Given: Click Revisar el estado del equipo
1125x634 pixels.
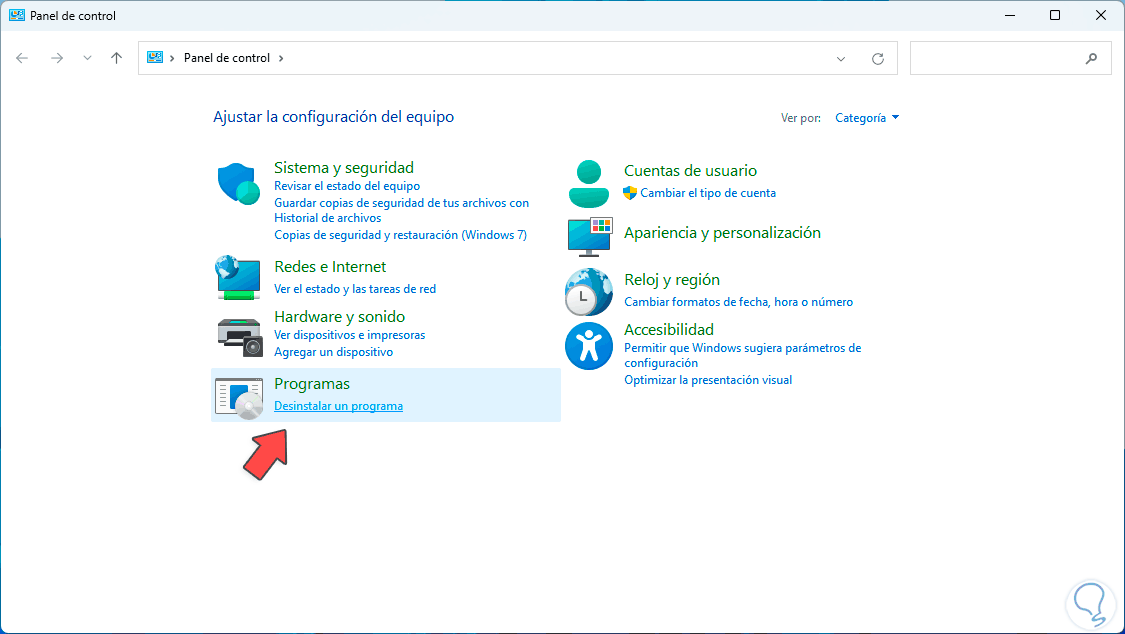Looking at the screenshot, I should click(x=347, y=186).
